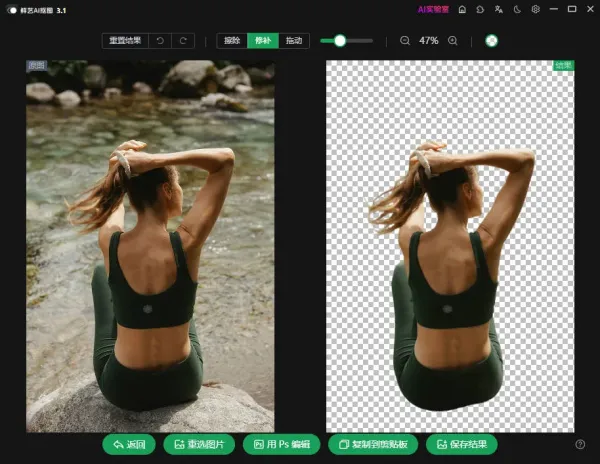The image size is (600, 464).
Task: Click the zoom in magnifier icon
Action: tap(453, 41)
